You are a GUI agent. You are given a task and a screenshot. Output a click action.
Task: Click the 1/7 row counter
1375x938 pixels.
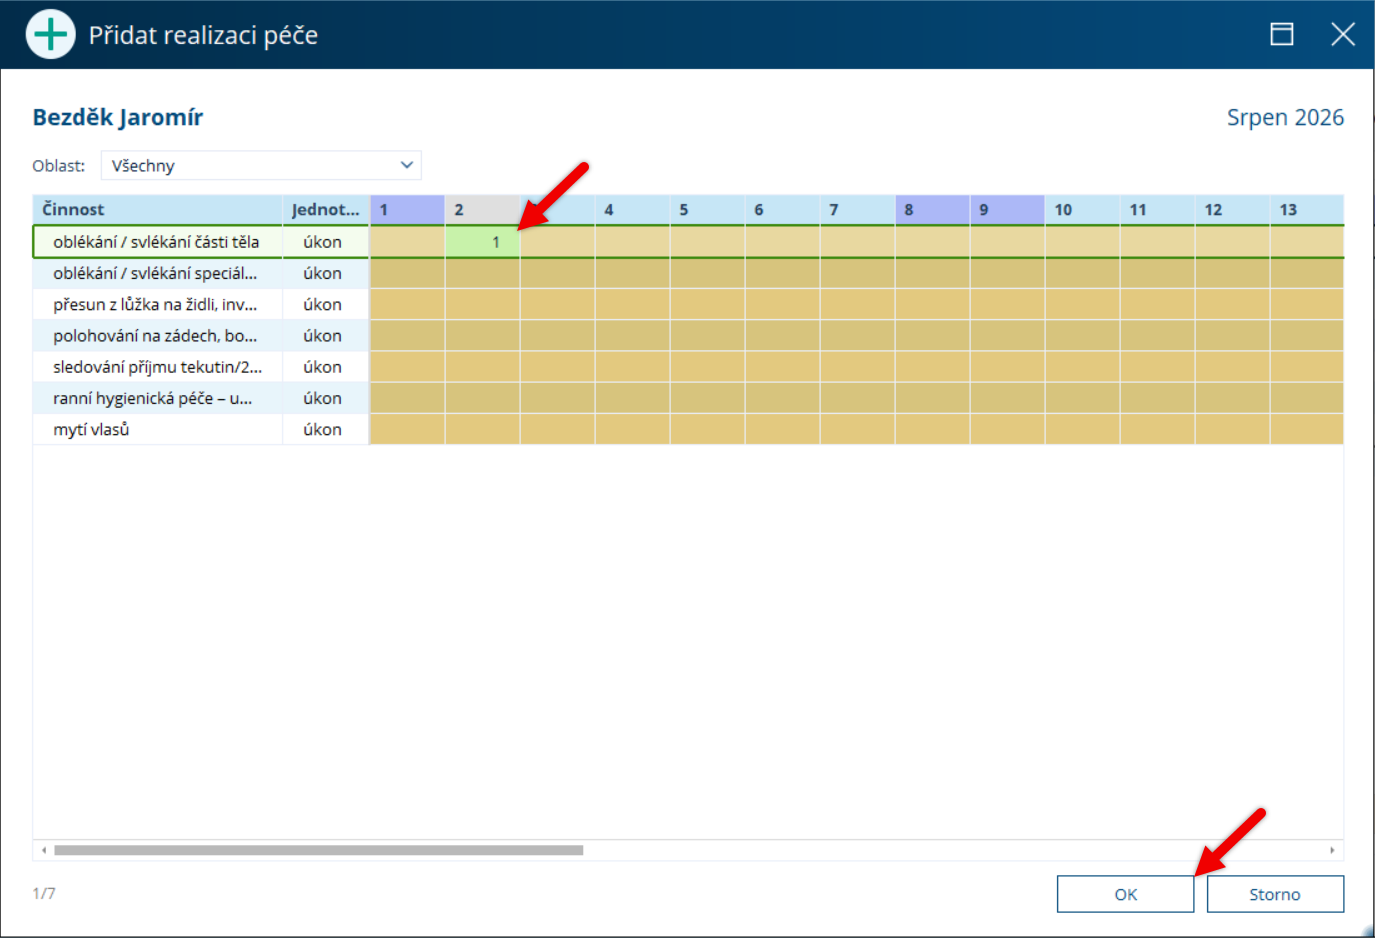44,893
